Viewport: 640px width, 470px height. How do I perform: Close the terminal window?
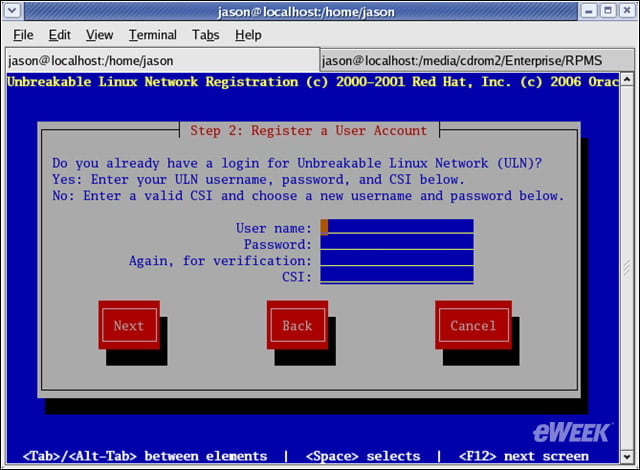pos(627,11)
